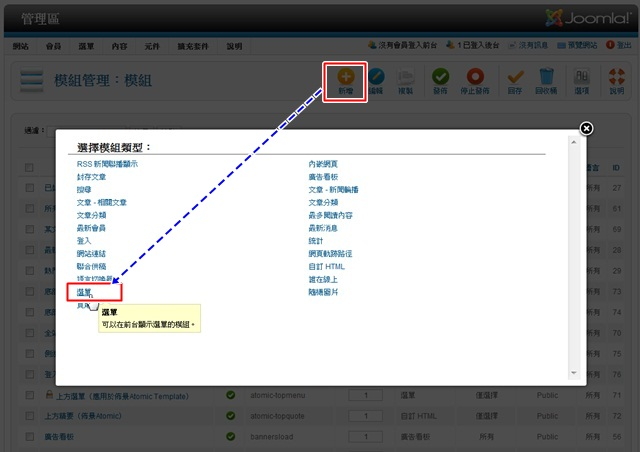Select 隨機圖片 module type
640x452 pixels.
pyautogui.click(x=323, y=292)
